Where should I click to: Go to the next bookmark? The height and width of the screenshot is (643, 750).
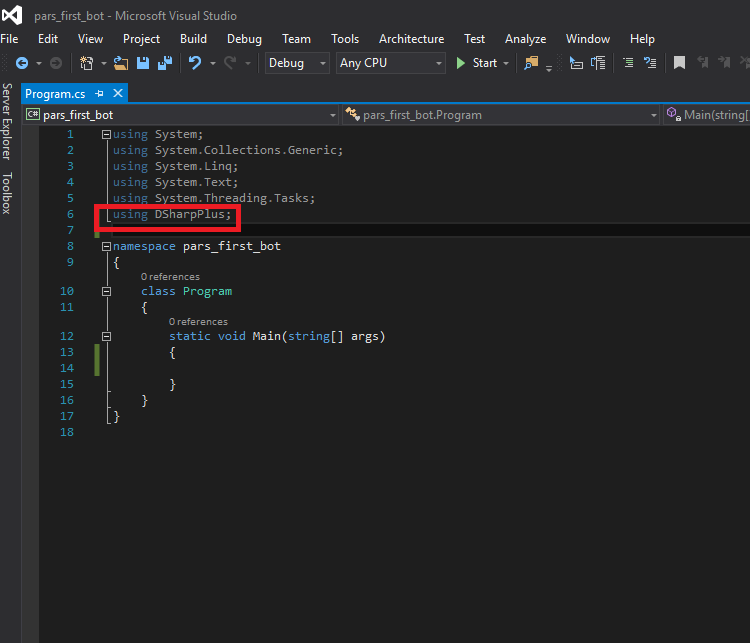pyautogui.click(x=724, y=63)
